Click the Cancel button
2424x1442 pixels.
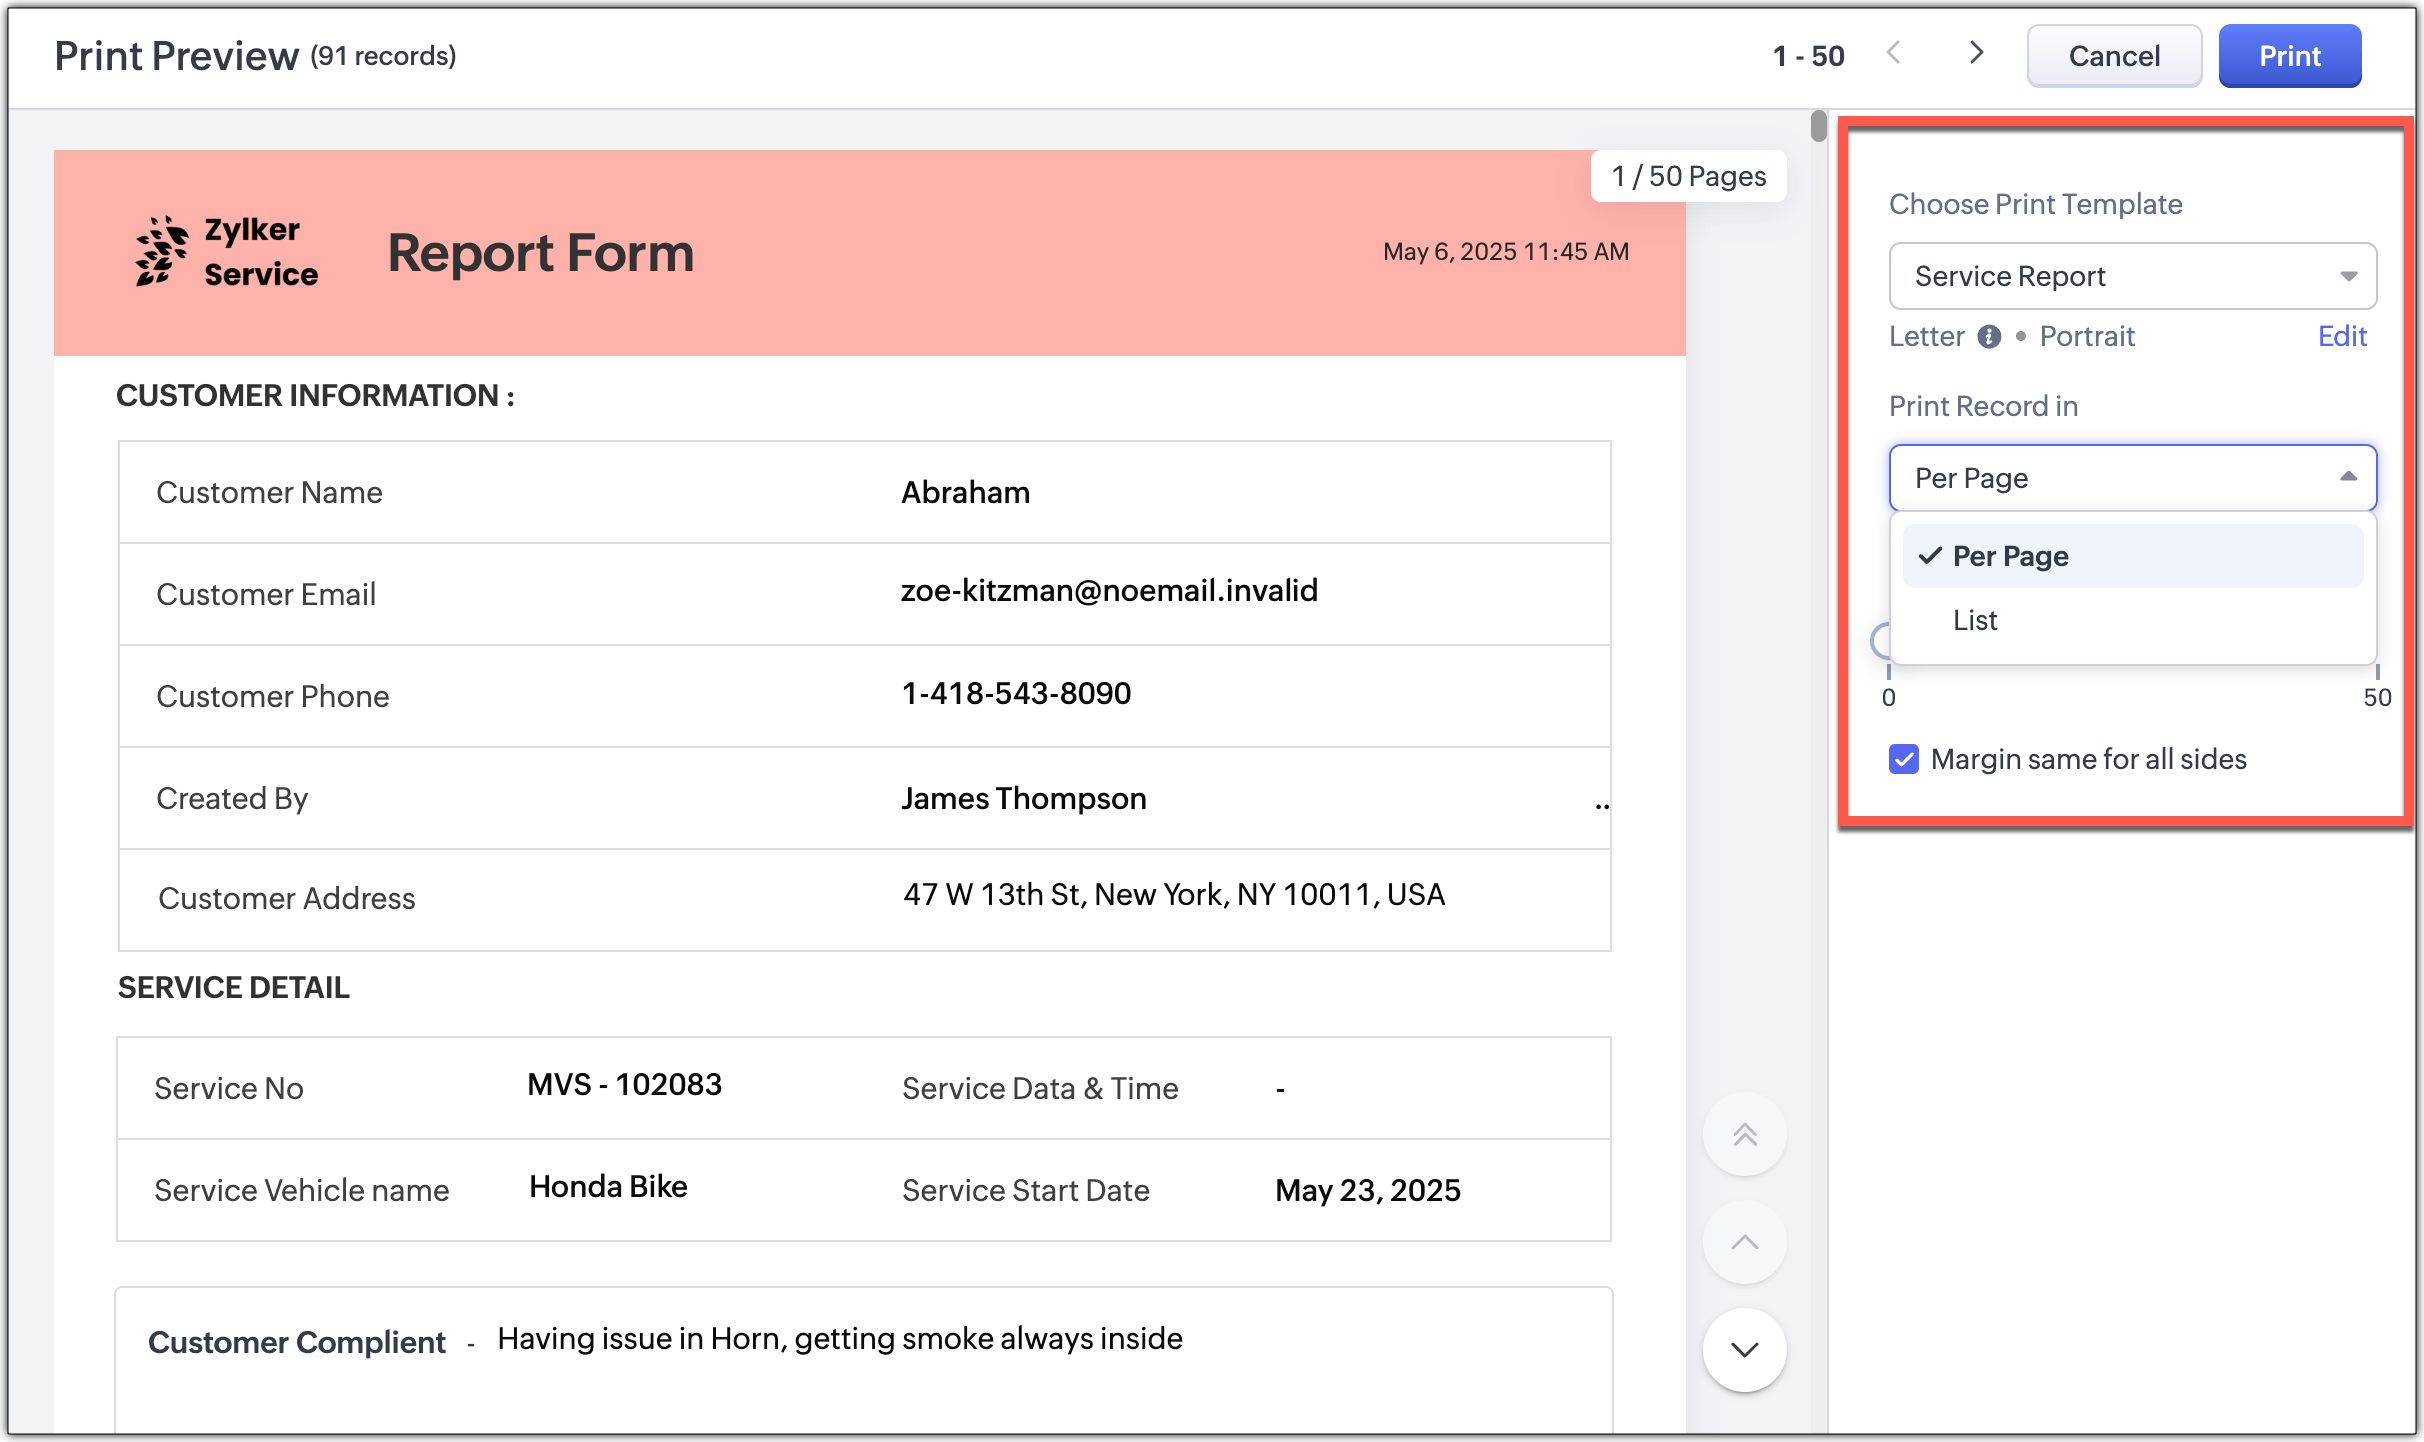tap(2113, 56)
